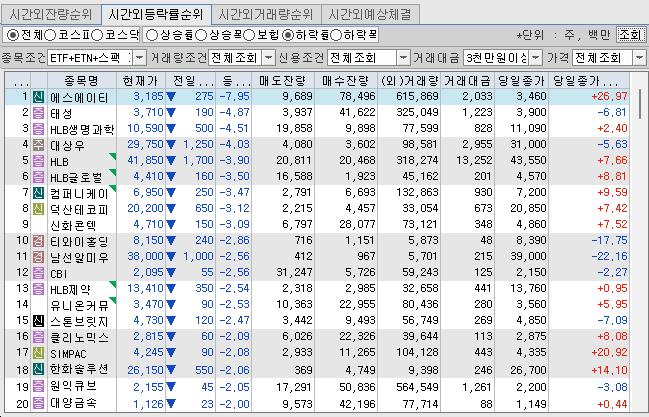Click the stock name 에스에이티

[79, 98]
